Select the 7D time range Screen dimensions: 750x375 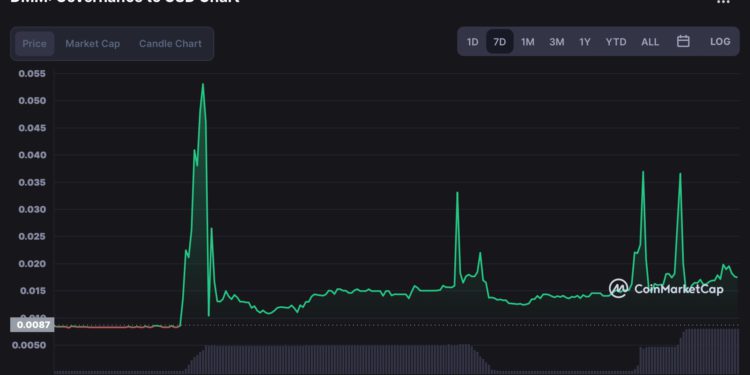click(x=499, y=42)
